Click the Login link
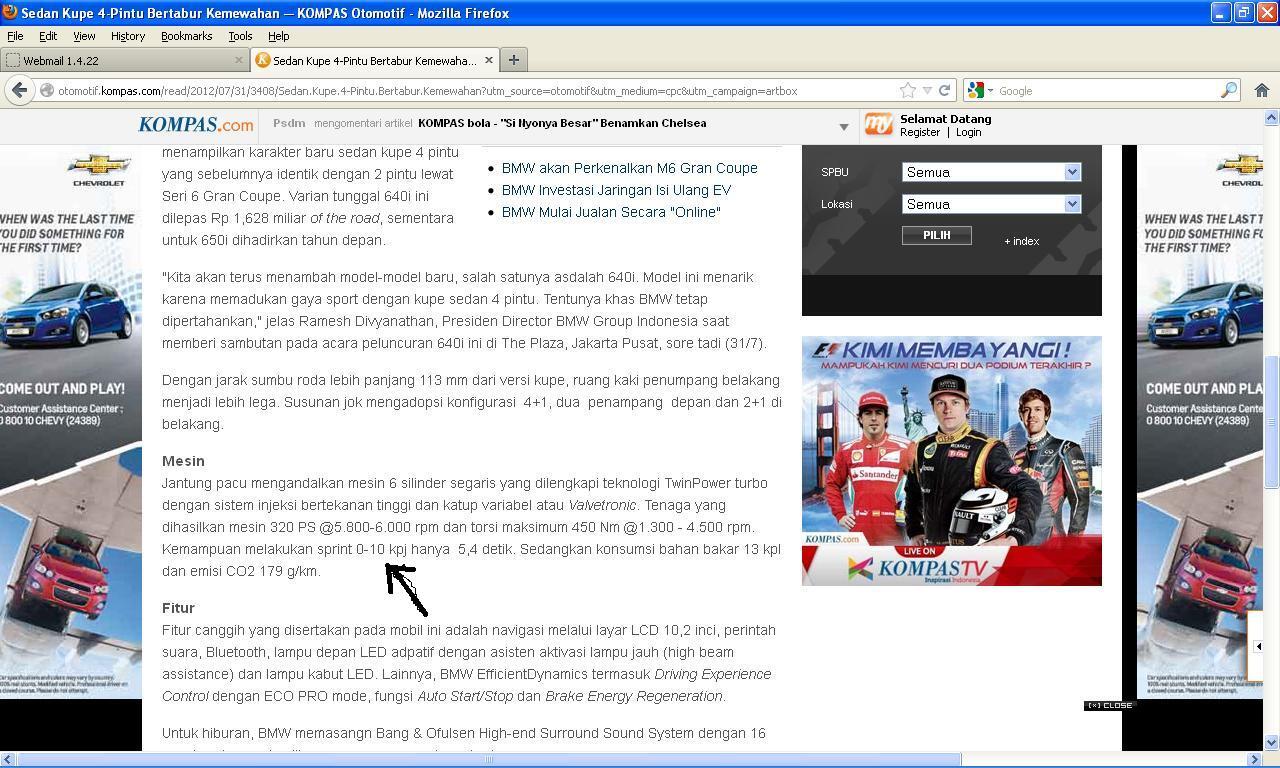 968,132
